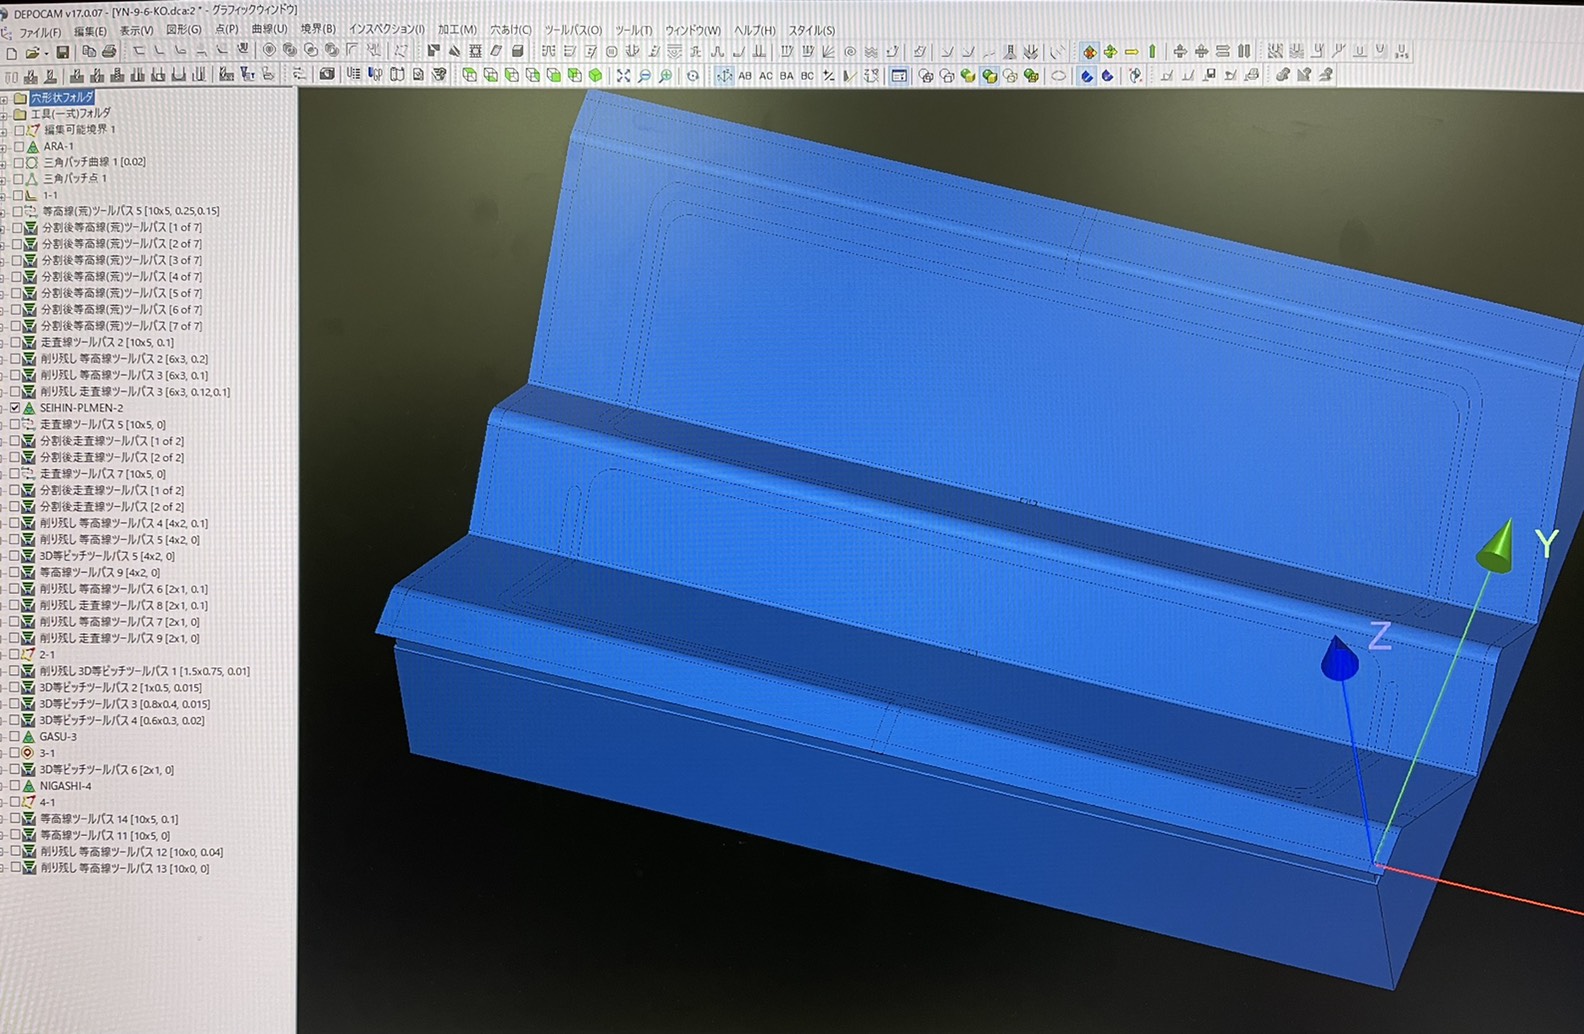Open the ファイル(F) menu

(x=40, y=32)
